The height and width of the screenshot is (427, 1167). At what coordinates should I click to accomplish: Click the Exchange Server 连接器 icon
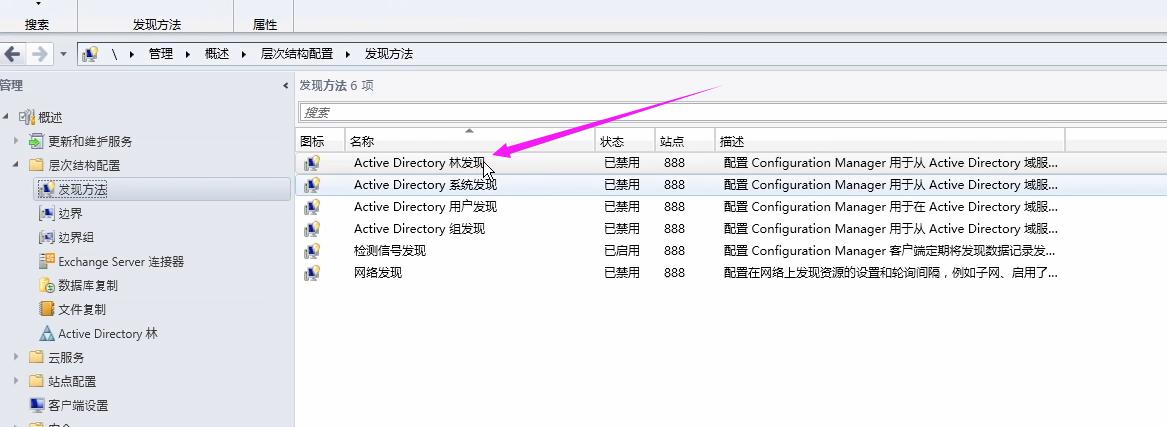coord(47,261)
